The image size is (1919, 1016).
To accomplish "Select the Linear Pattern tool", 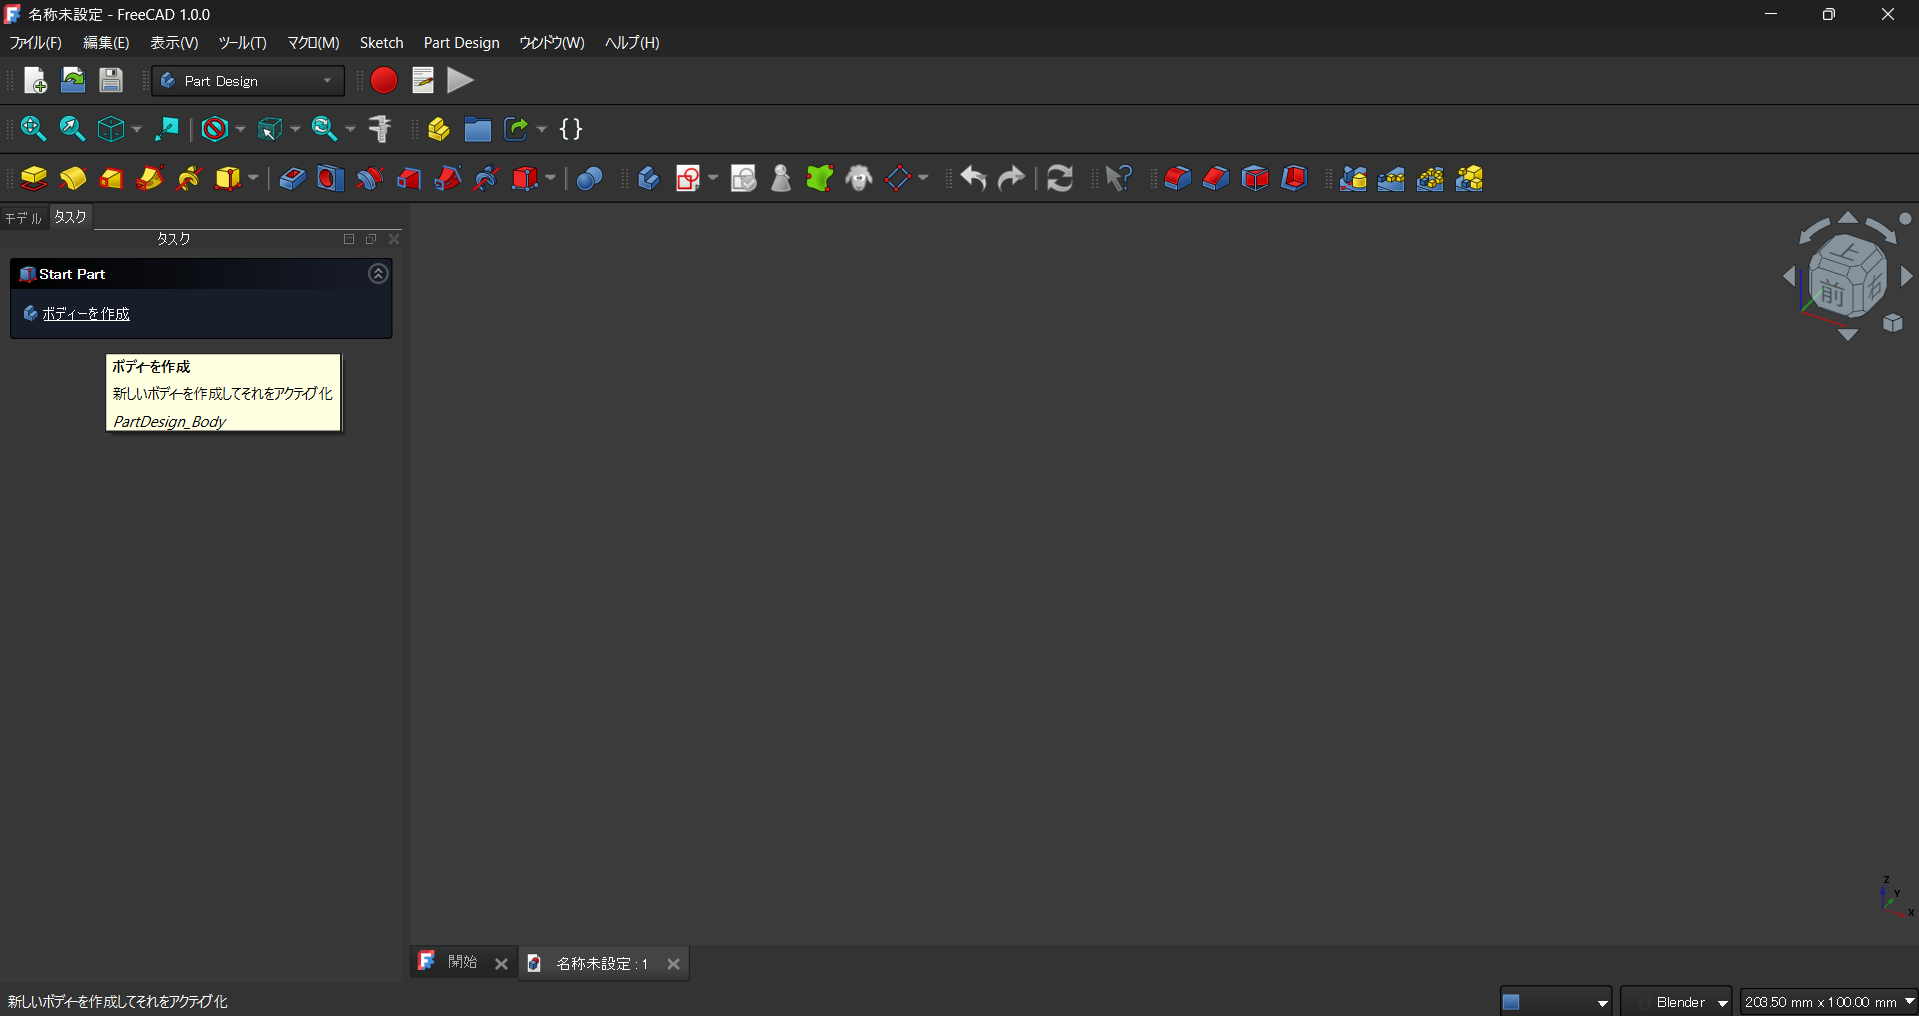I will click(x=1391, y=179).
